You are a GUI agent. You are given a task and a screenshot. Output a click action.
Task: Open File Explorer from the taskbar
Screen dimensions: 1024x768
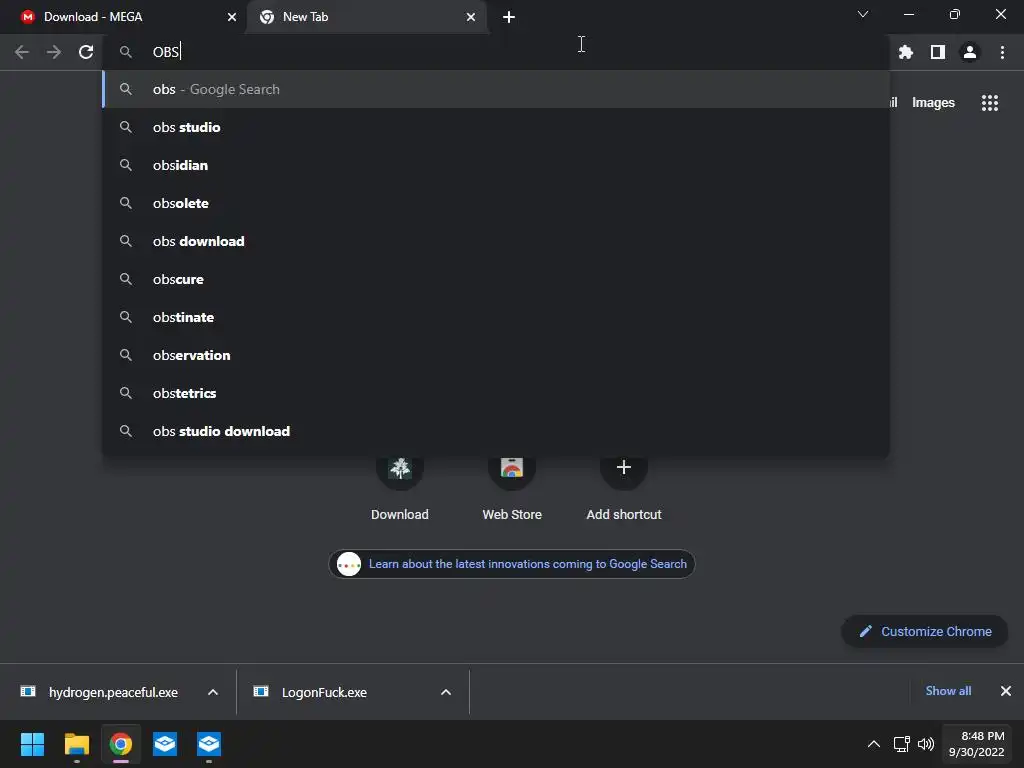76,744
